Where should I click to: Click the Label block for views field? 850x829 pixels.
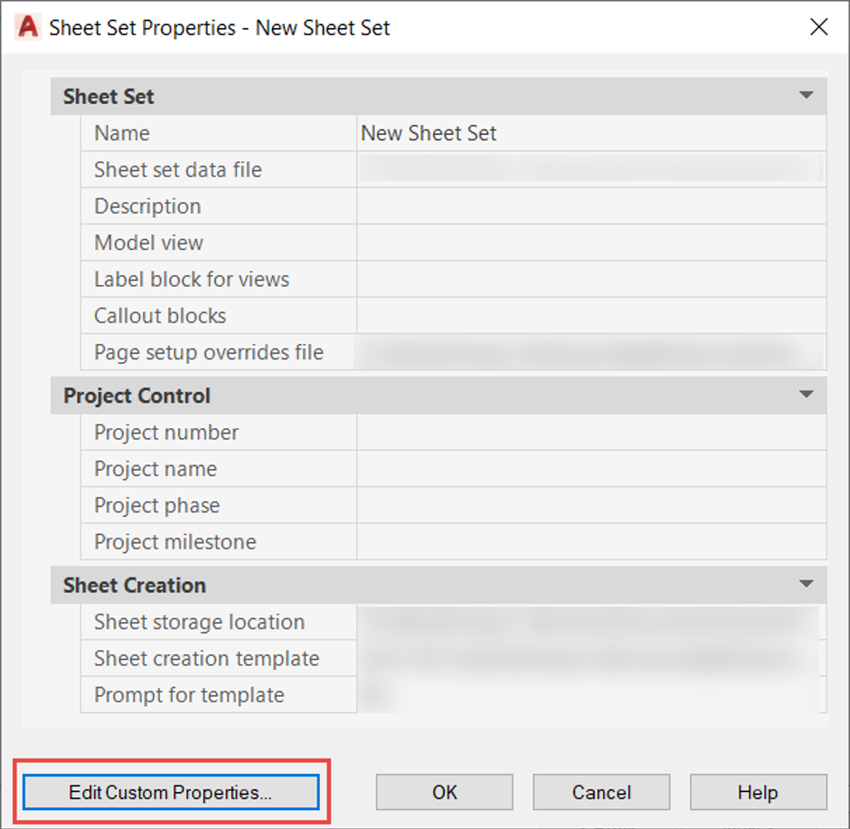click(590, 279)
